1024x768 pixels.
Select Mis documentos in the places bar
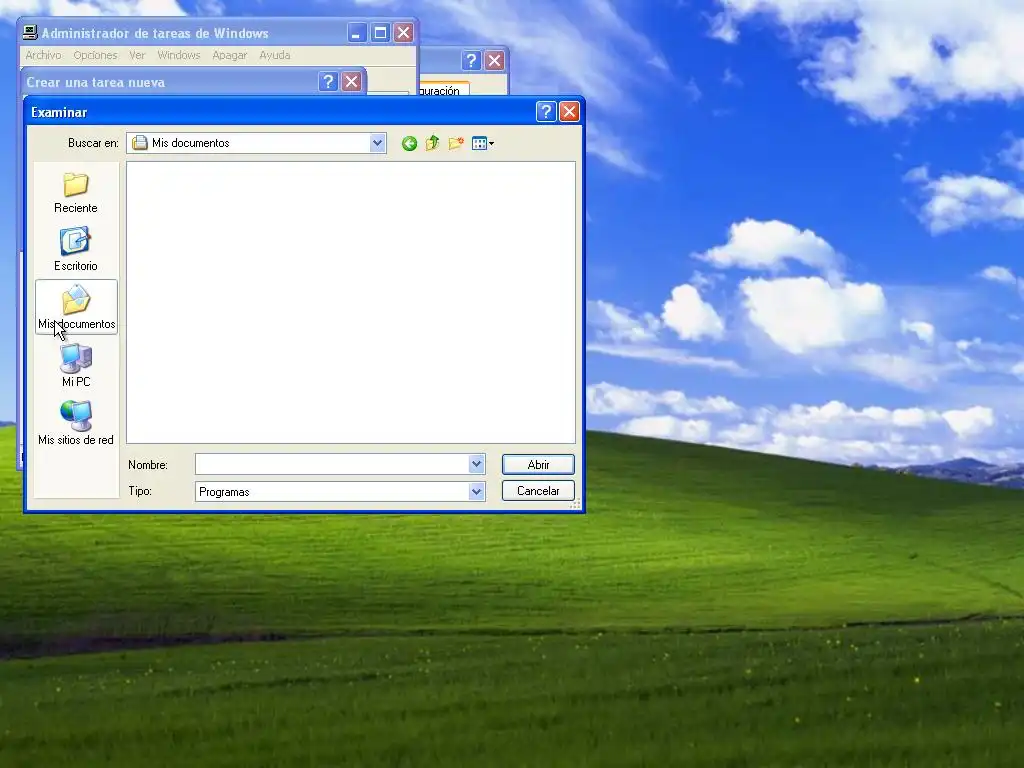[x=76, y=307]
